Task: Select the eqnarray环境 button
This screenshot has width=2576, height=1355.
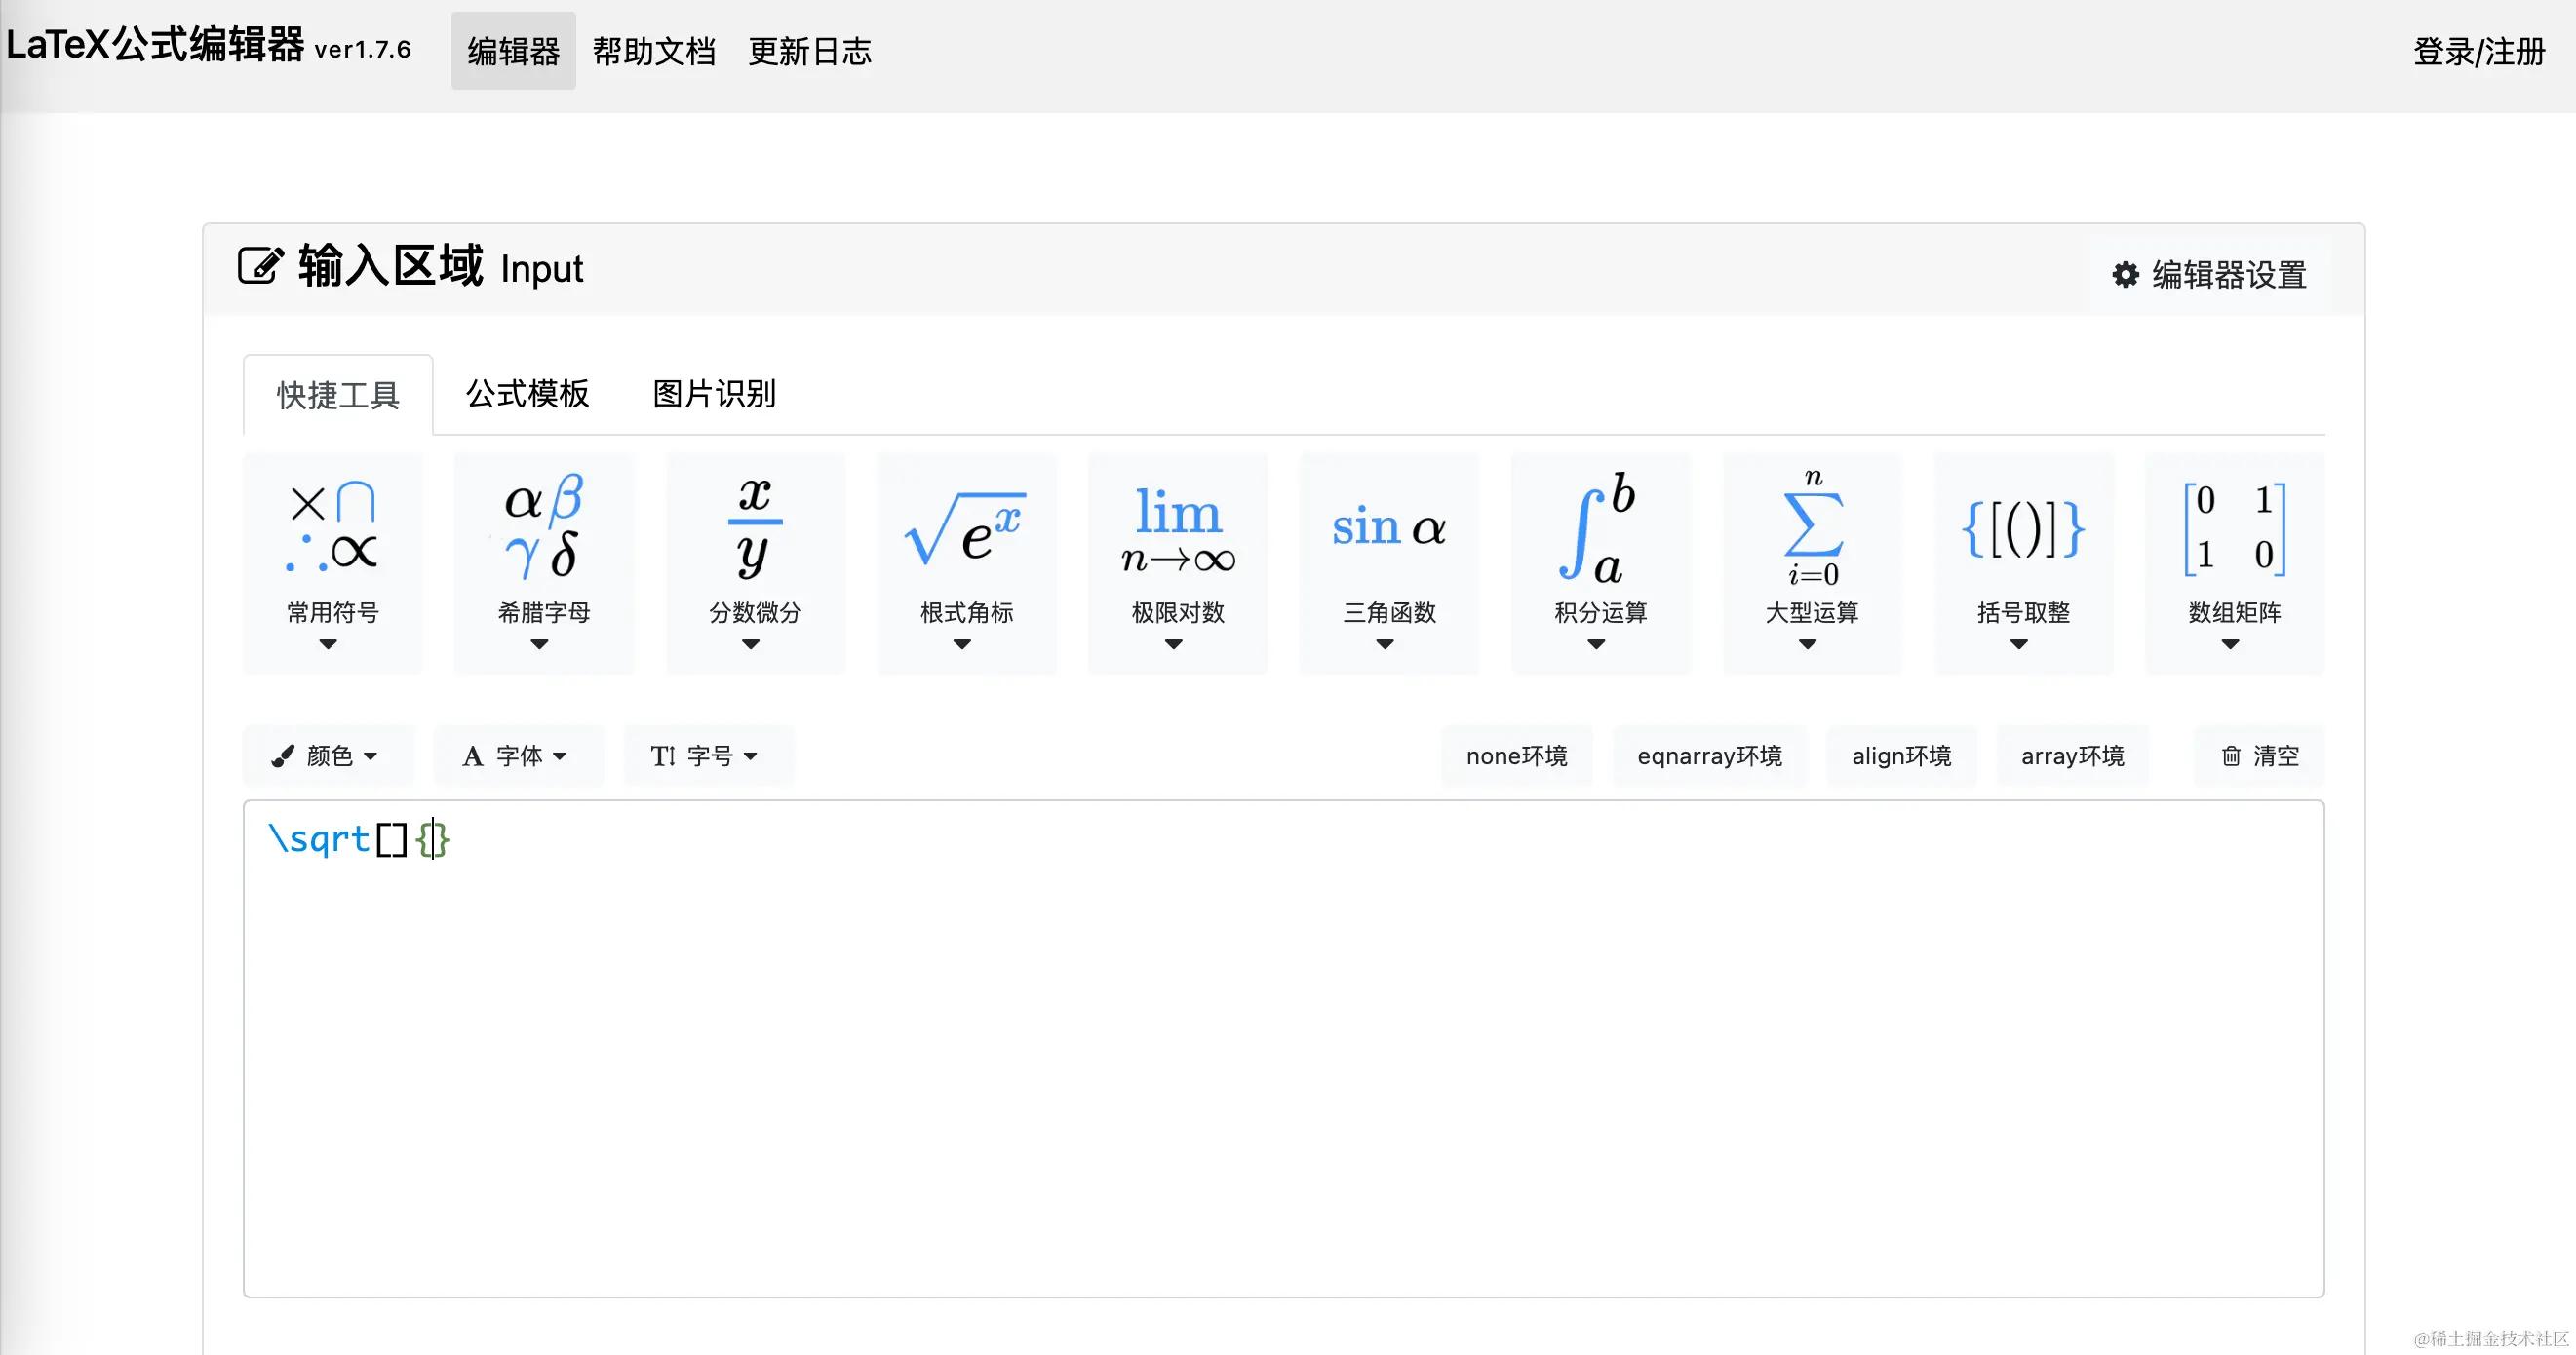Action: tap(1709, 756)
